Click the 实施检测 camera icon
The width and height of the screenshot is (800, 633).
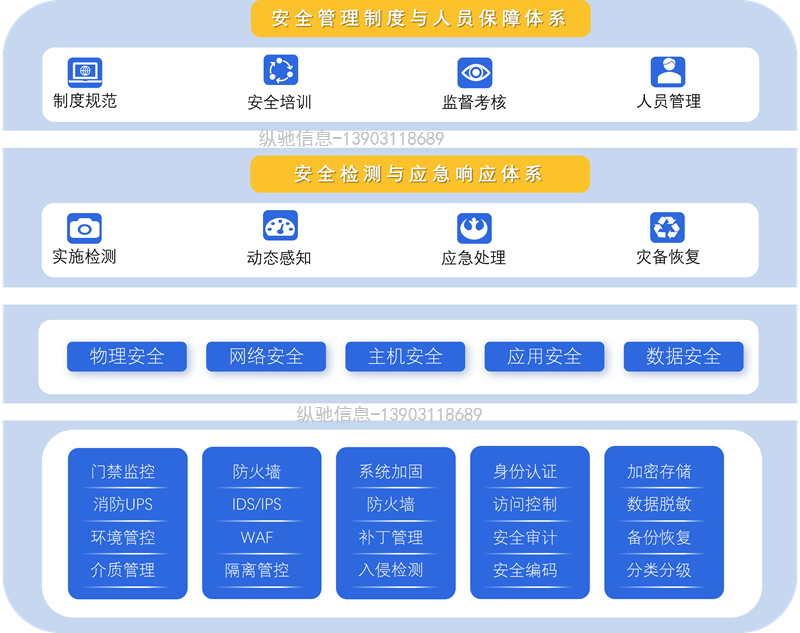pyautogui.click(x=84, y=228)
